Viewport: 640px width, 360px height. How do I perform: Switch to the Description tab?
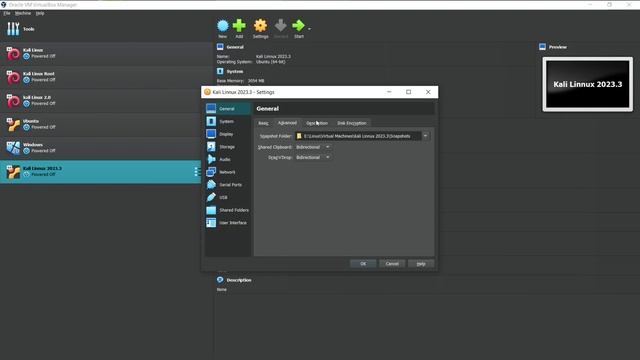[317, 123]
